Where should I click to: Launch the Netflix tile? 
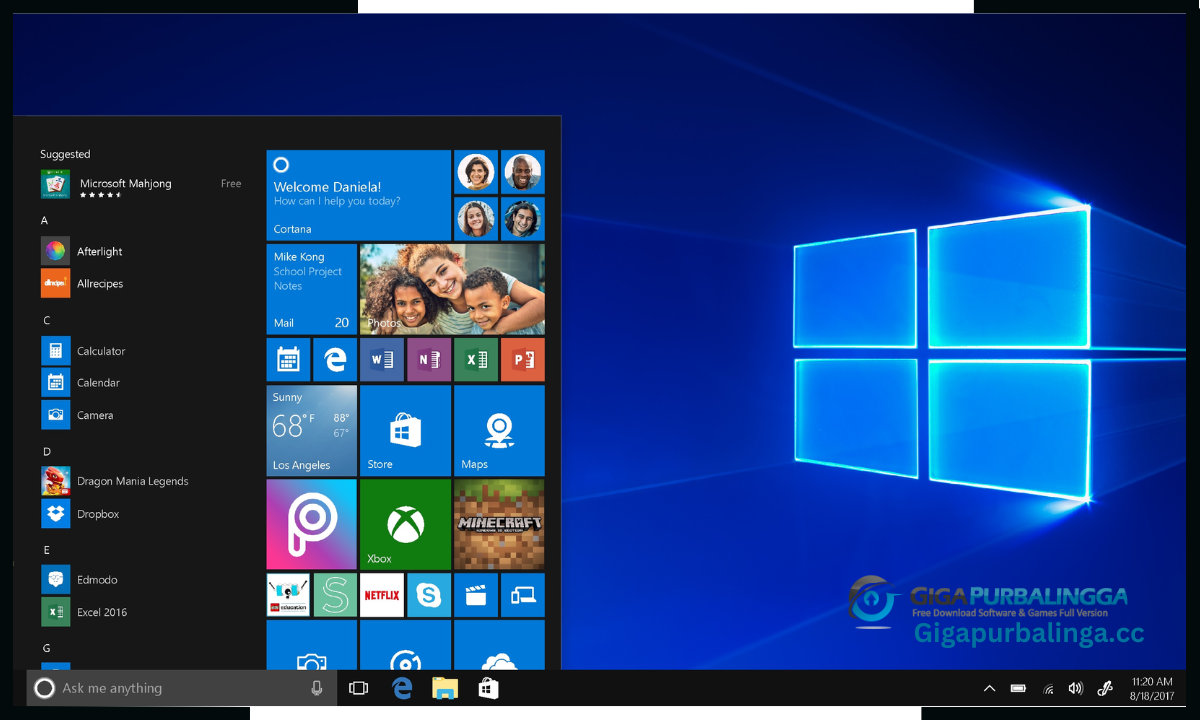[x=382, y=595]
